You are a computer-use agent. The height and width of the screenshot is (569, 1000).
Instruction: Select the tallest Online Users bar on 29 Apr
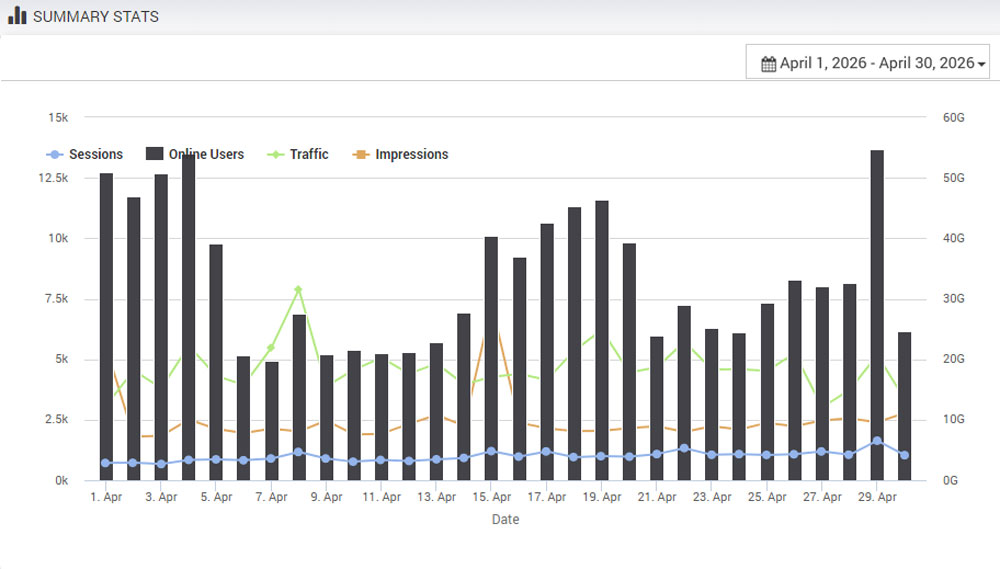click(x=877, y=300)
